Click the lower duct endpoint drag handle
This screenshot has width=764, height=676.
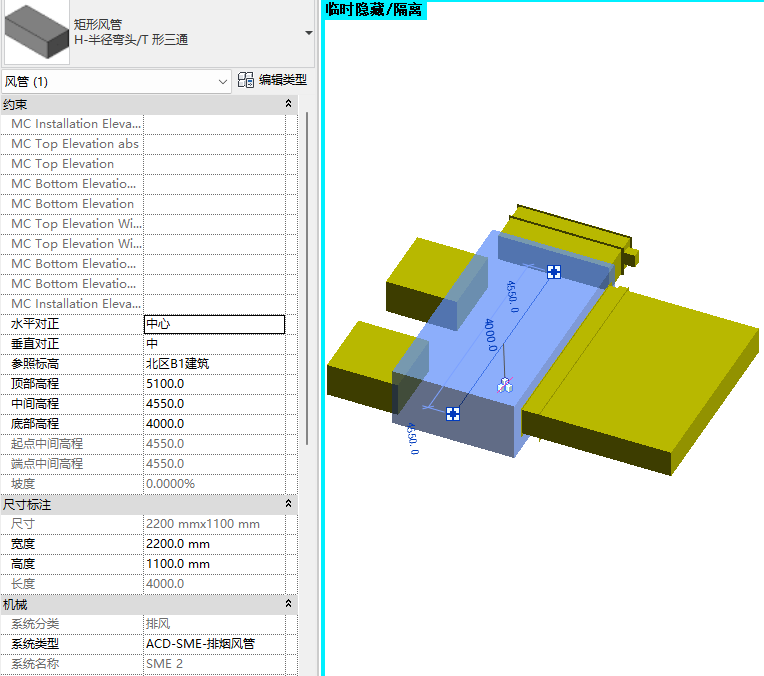click(x=452, y=413)
